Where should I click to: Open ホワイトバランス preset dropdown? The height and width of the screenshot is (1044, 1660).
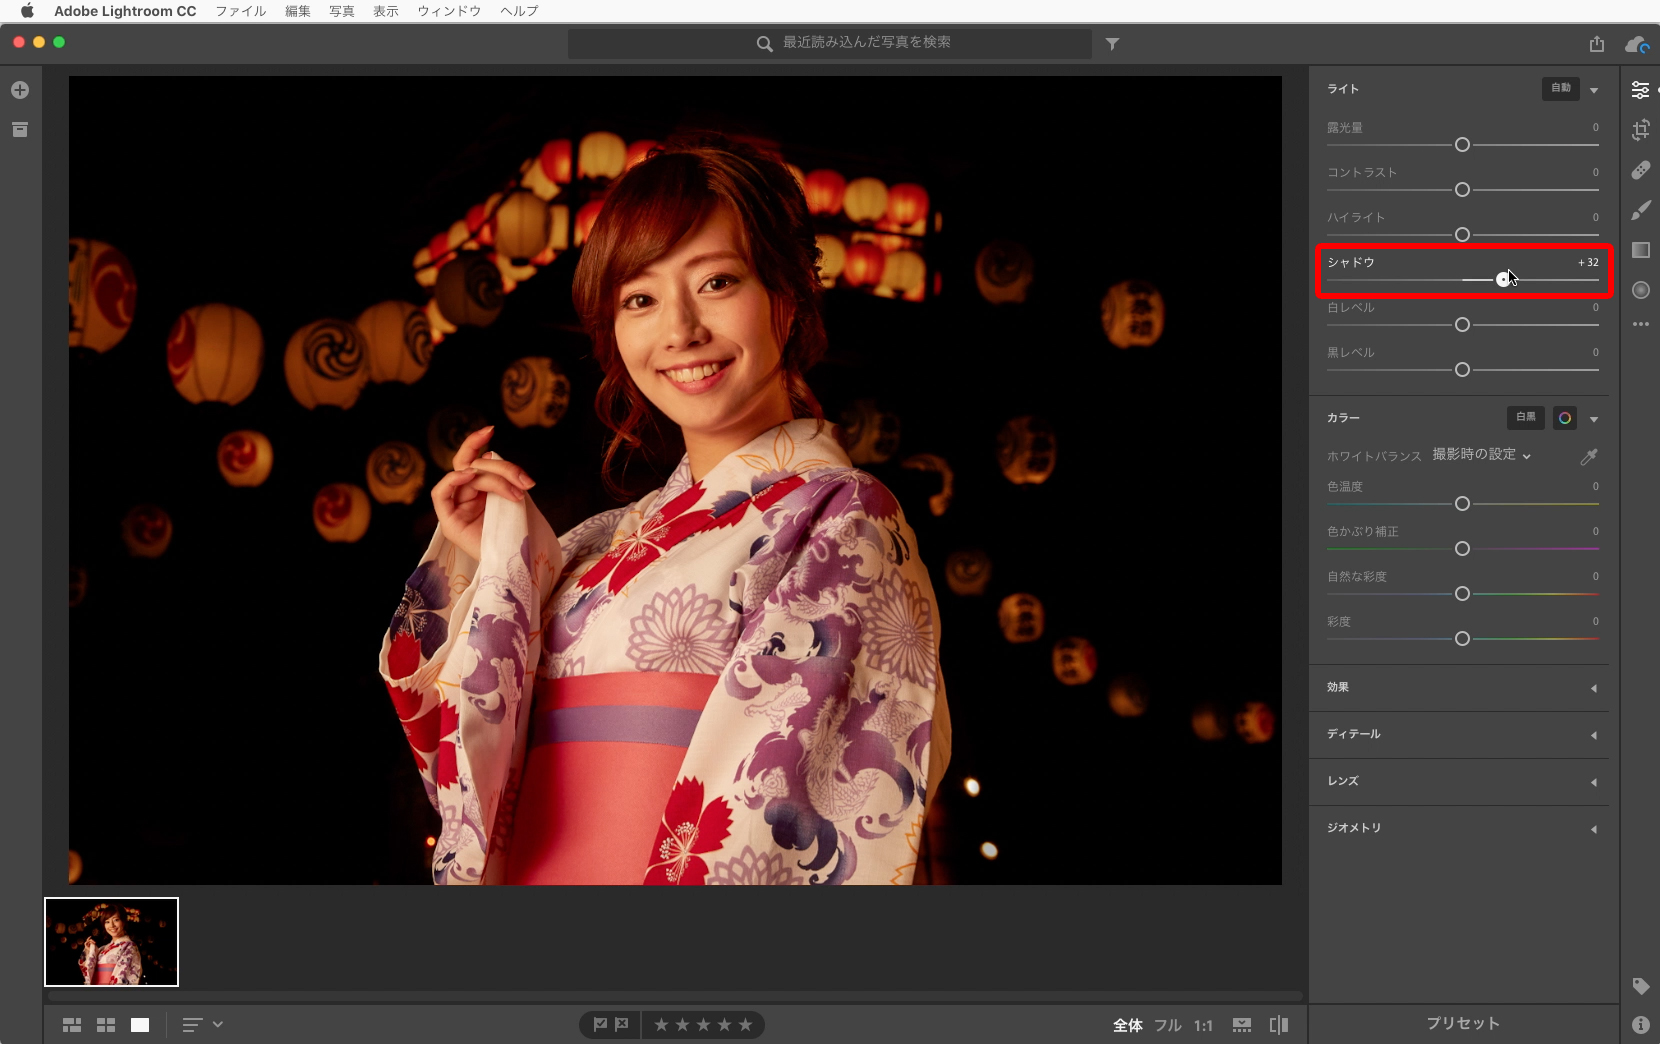(1481, 455)
